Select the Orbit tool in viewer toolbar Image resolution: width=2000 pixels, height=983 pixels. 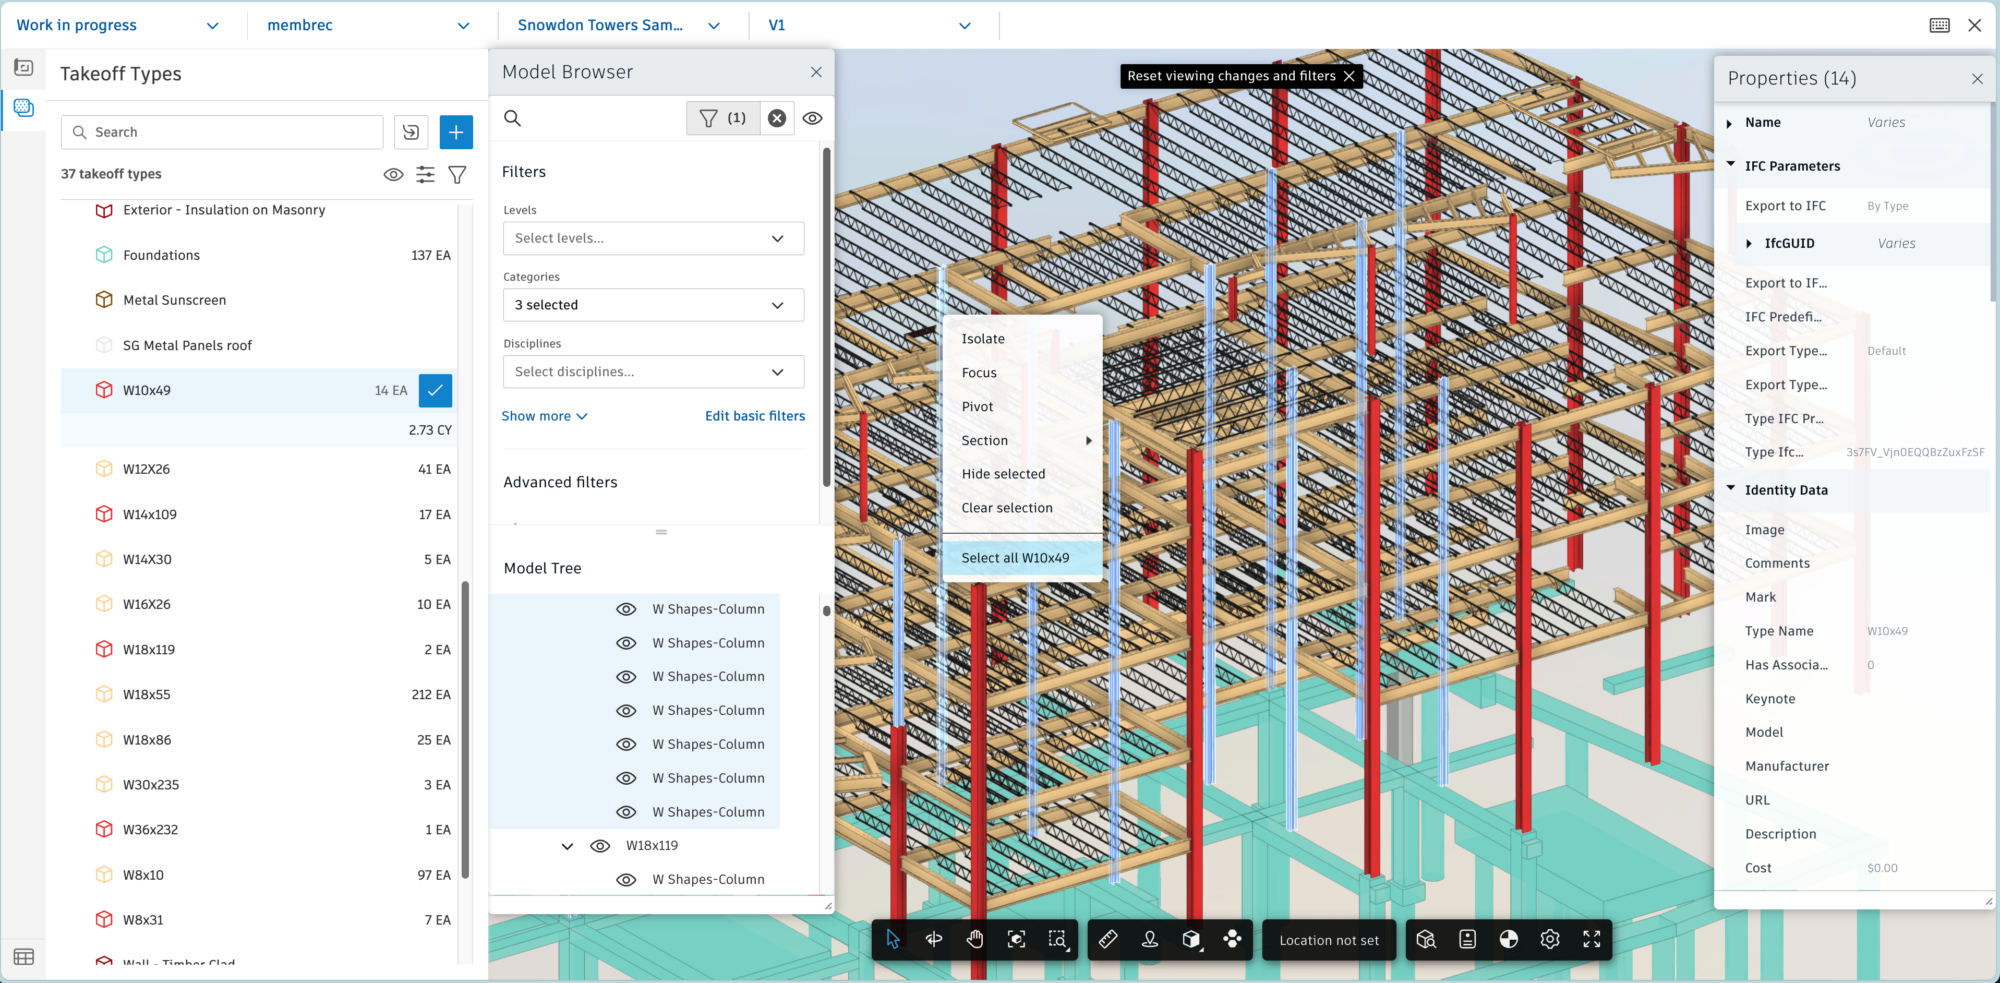point(934,939)
